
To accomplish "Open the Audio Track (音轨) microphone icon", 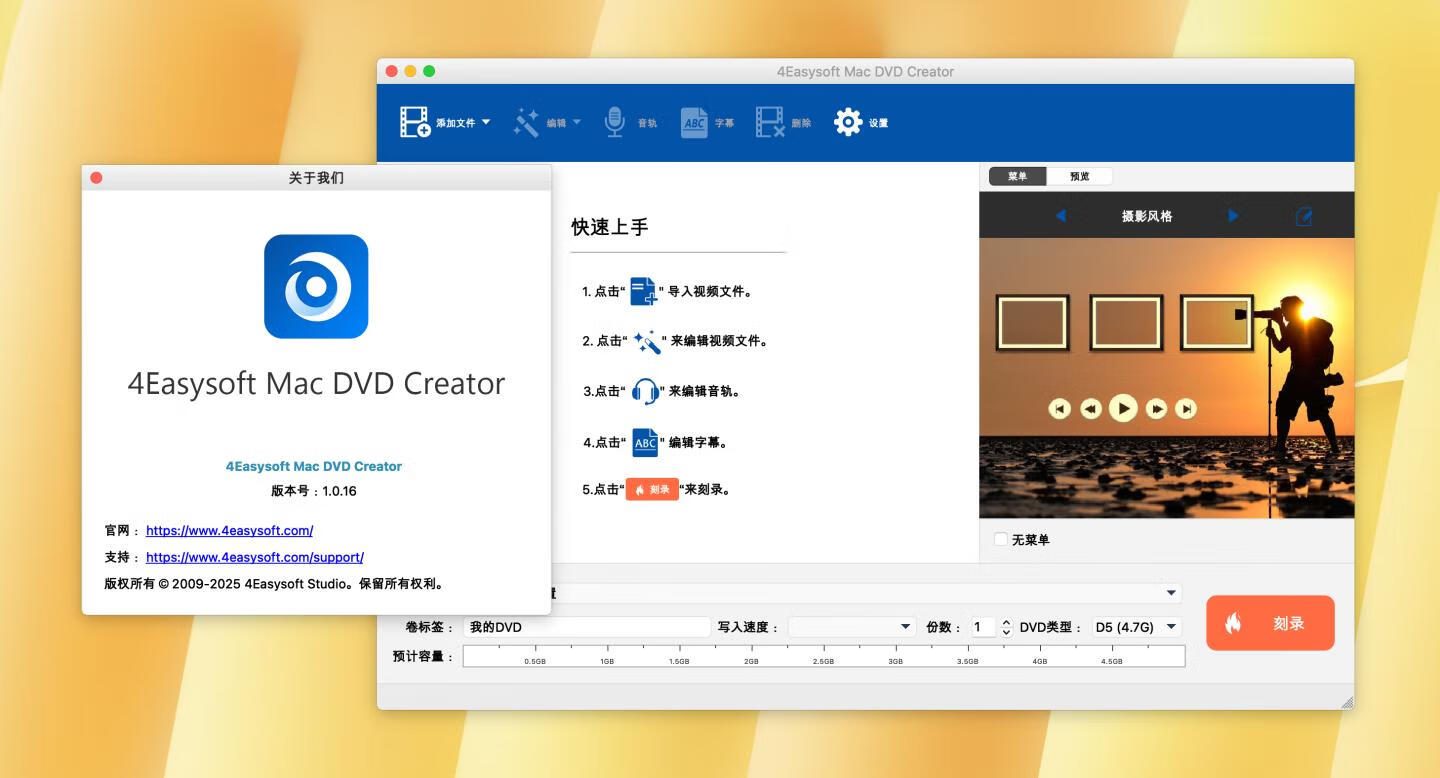I will click(x=614, y=122).
